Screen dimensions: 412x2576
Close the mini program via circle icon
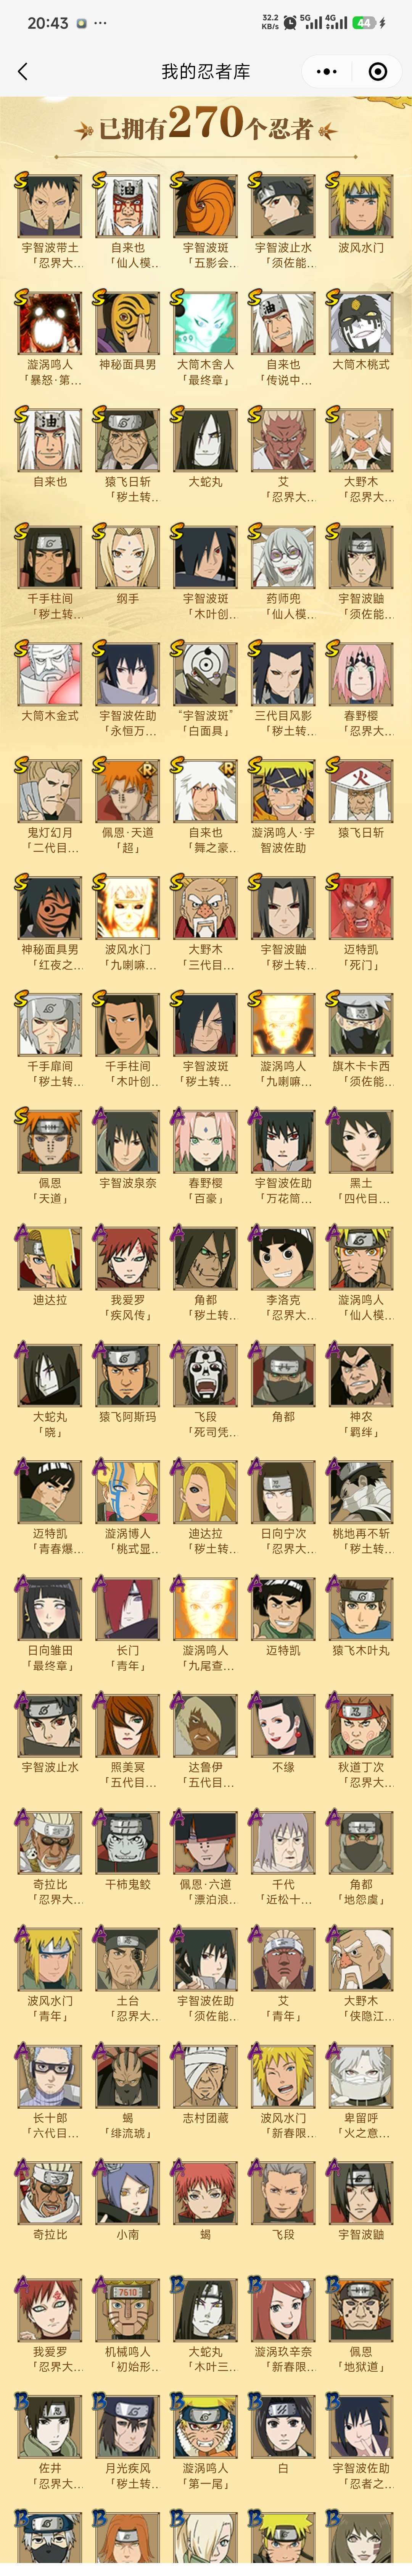coord(378,71)
